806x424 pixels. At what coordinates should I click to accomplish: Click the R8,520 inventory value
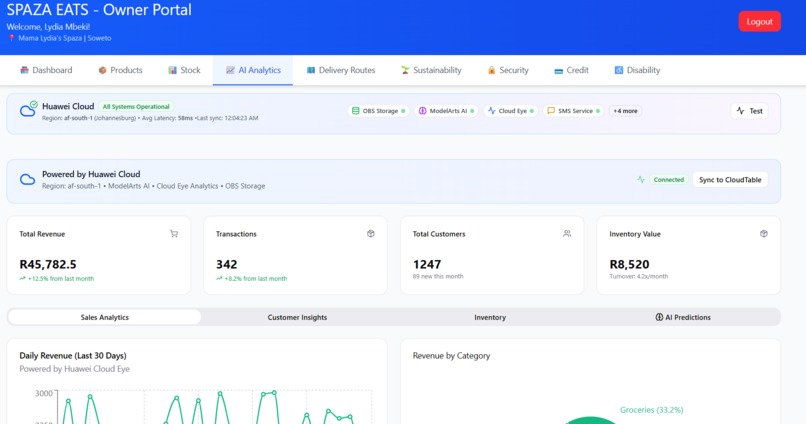pos(629,264)
